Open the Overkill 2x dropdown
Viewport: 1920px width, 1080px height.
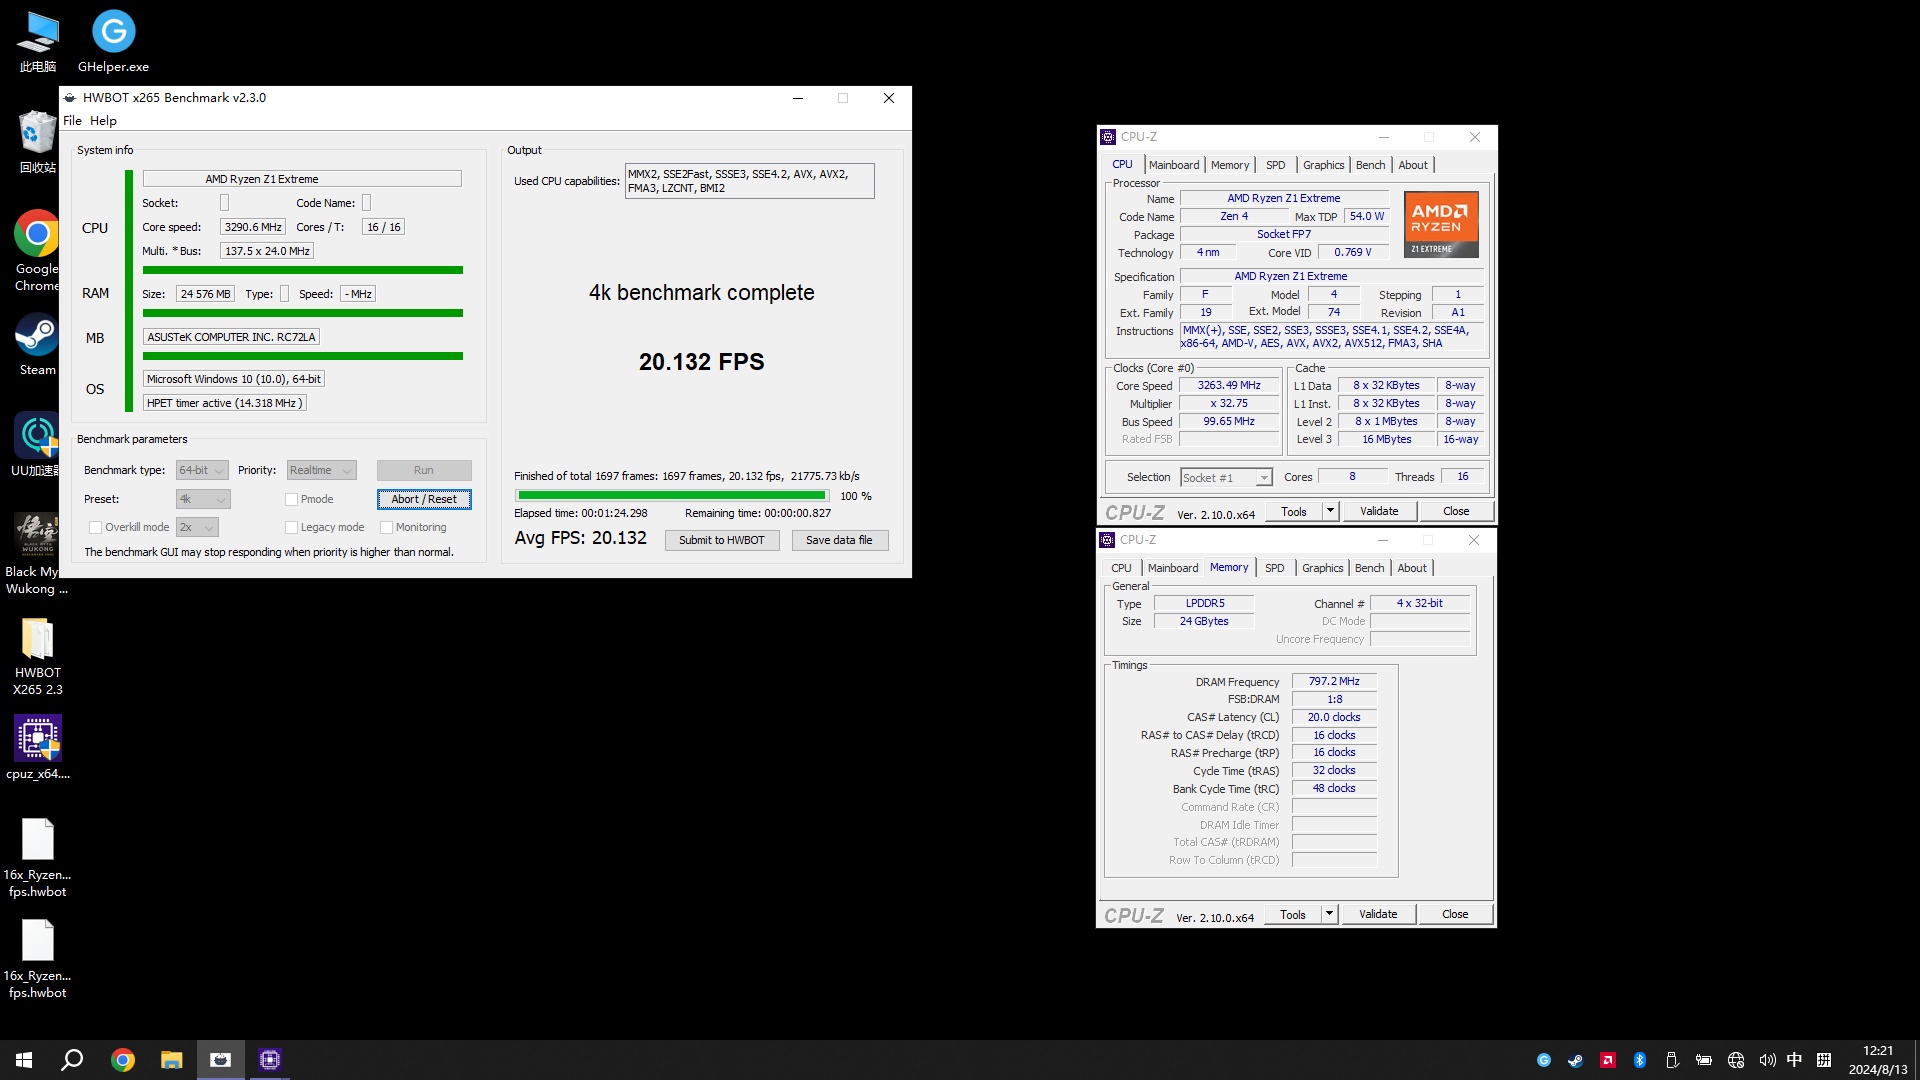[x=197, y=527]
